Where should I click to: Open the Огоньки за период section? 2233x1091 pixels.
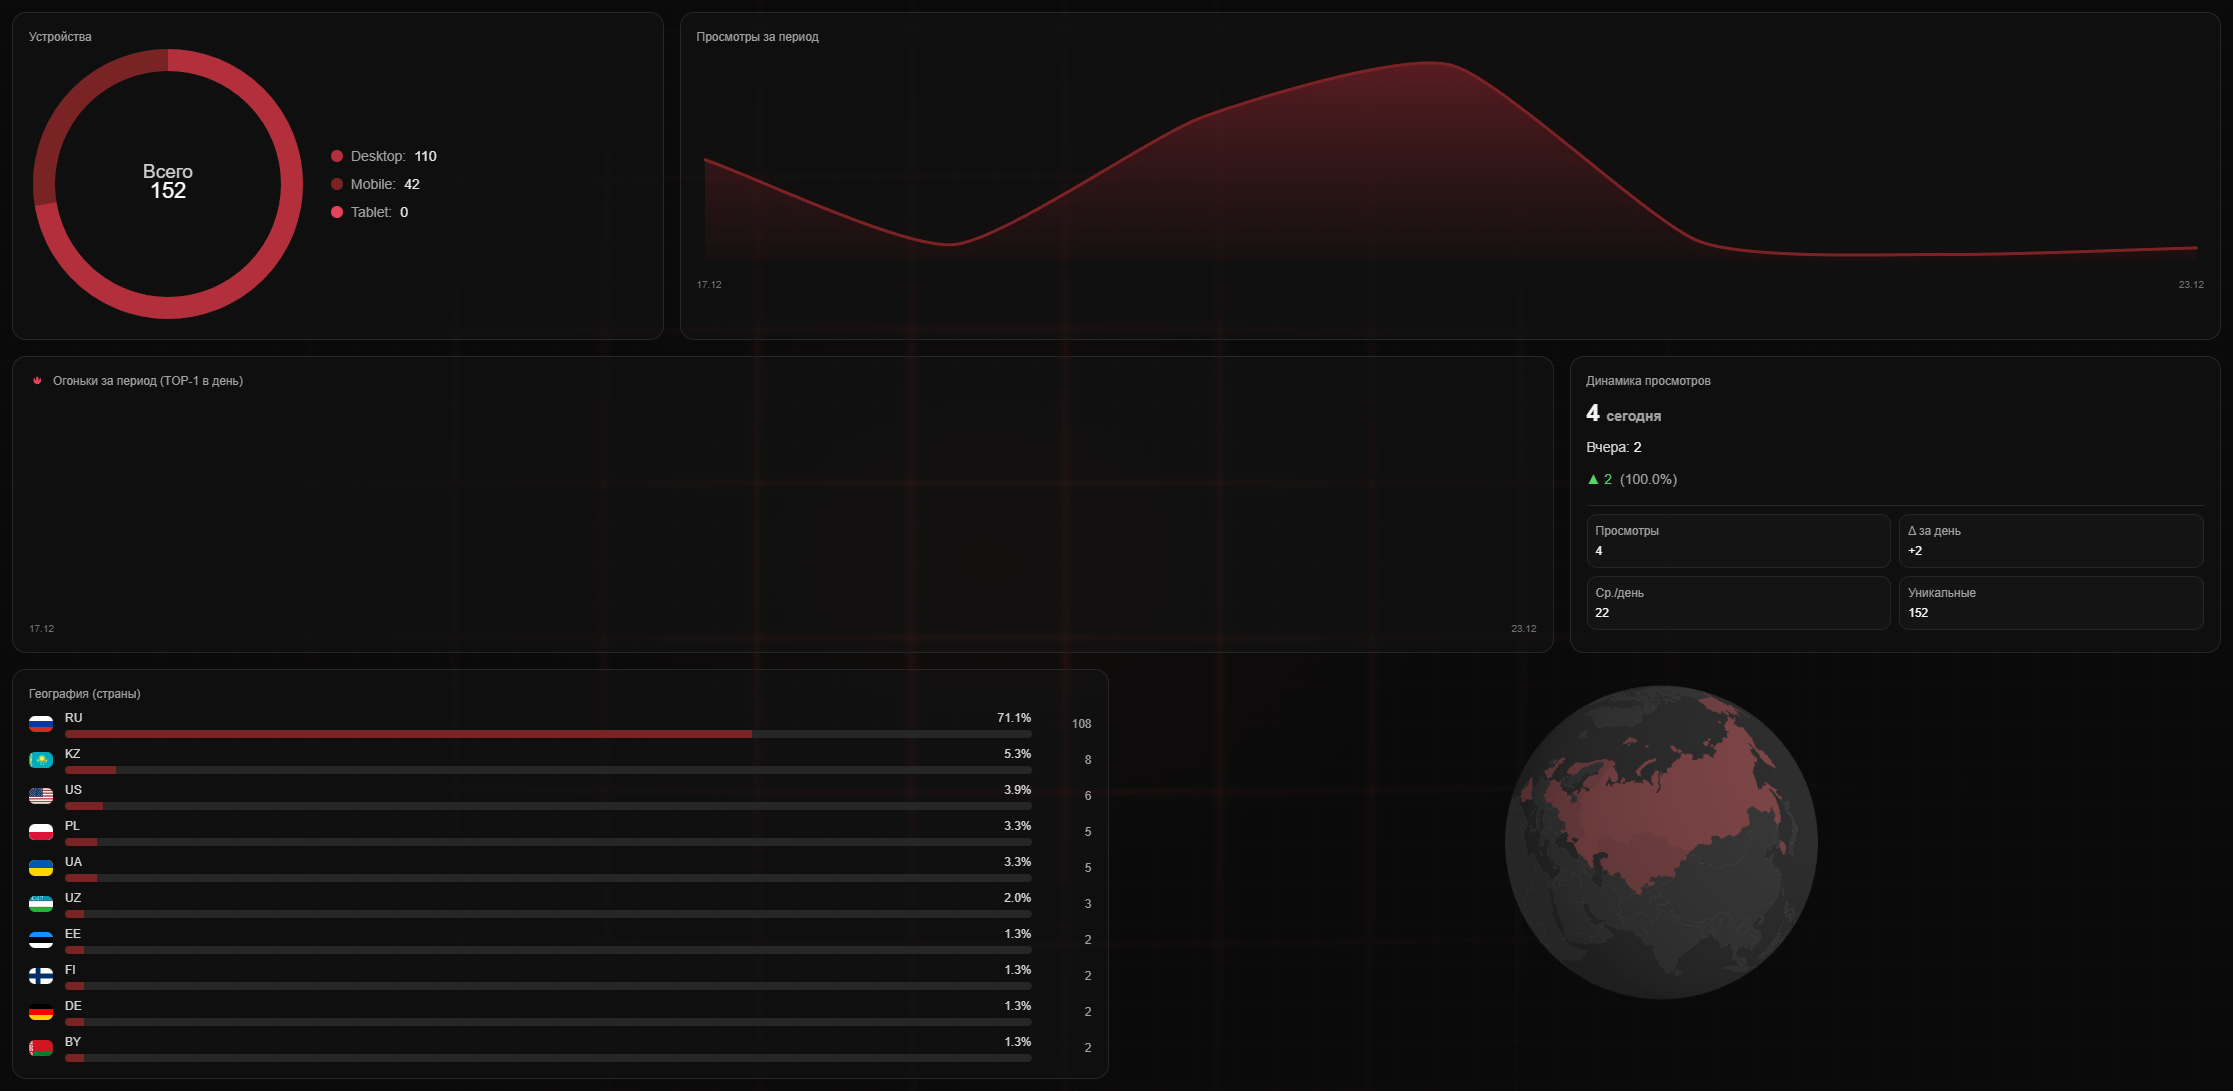click(150, 380)
